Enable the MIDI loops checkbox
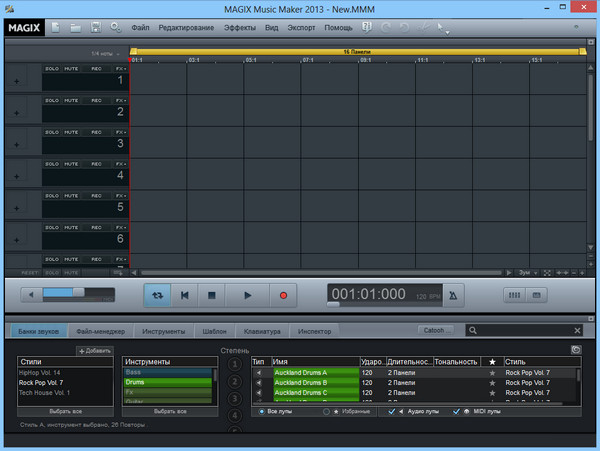600x451 pixels. pyautogui.click(x=457, y=411)
